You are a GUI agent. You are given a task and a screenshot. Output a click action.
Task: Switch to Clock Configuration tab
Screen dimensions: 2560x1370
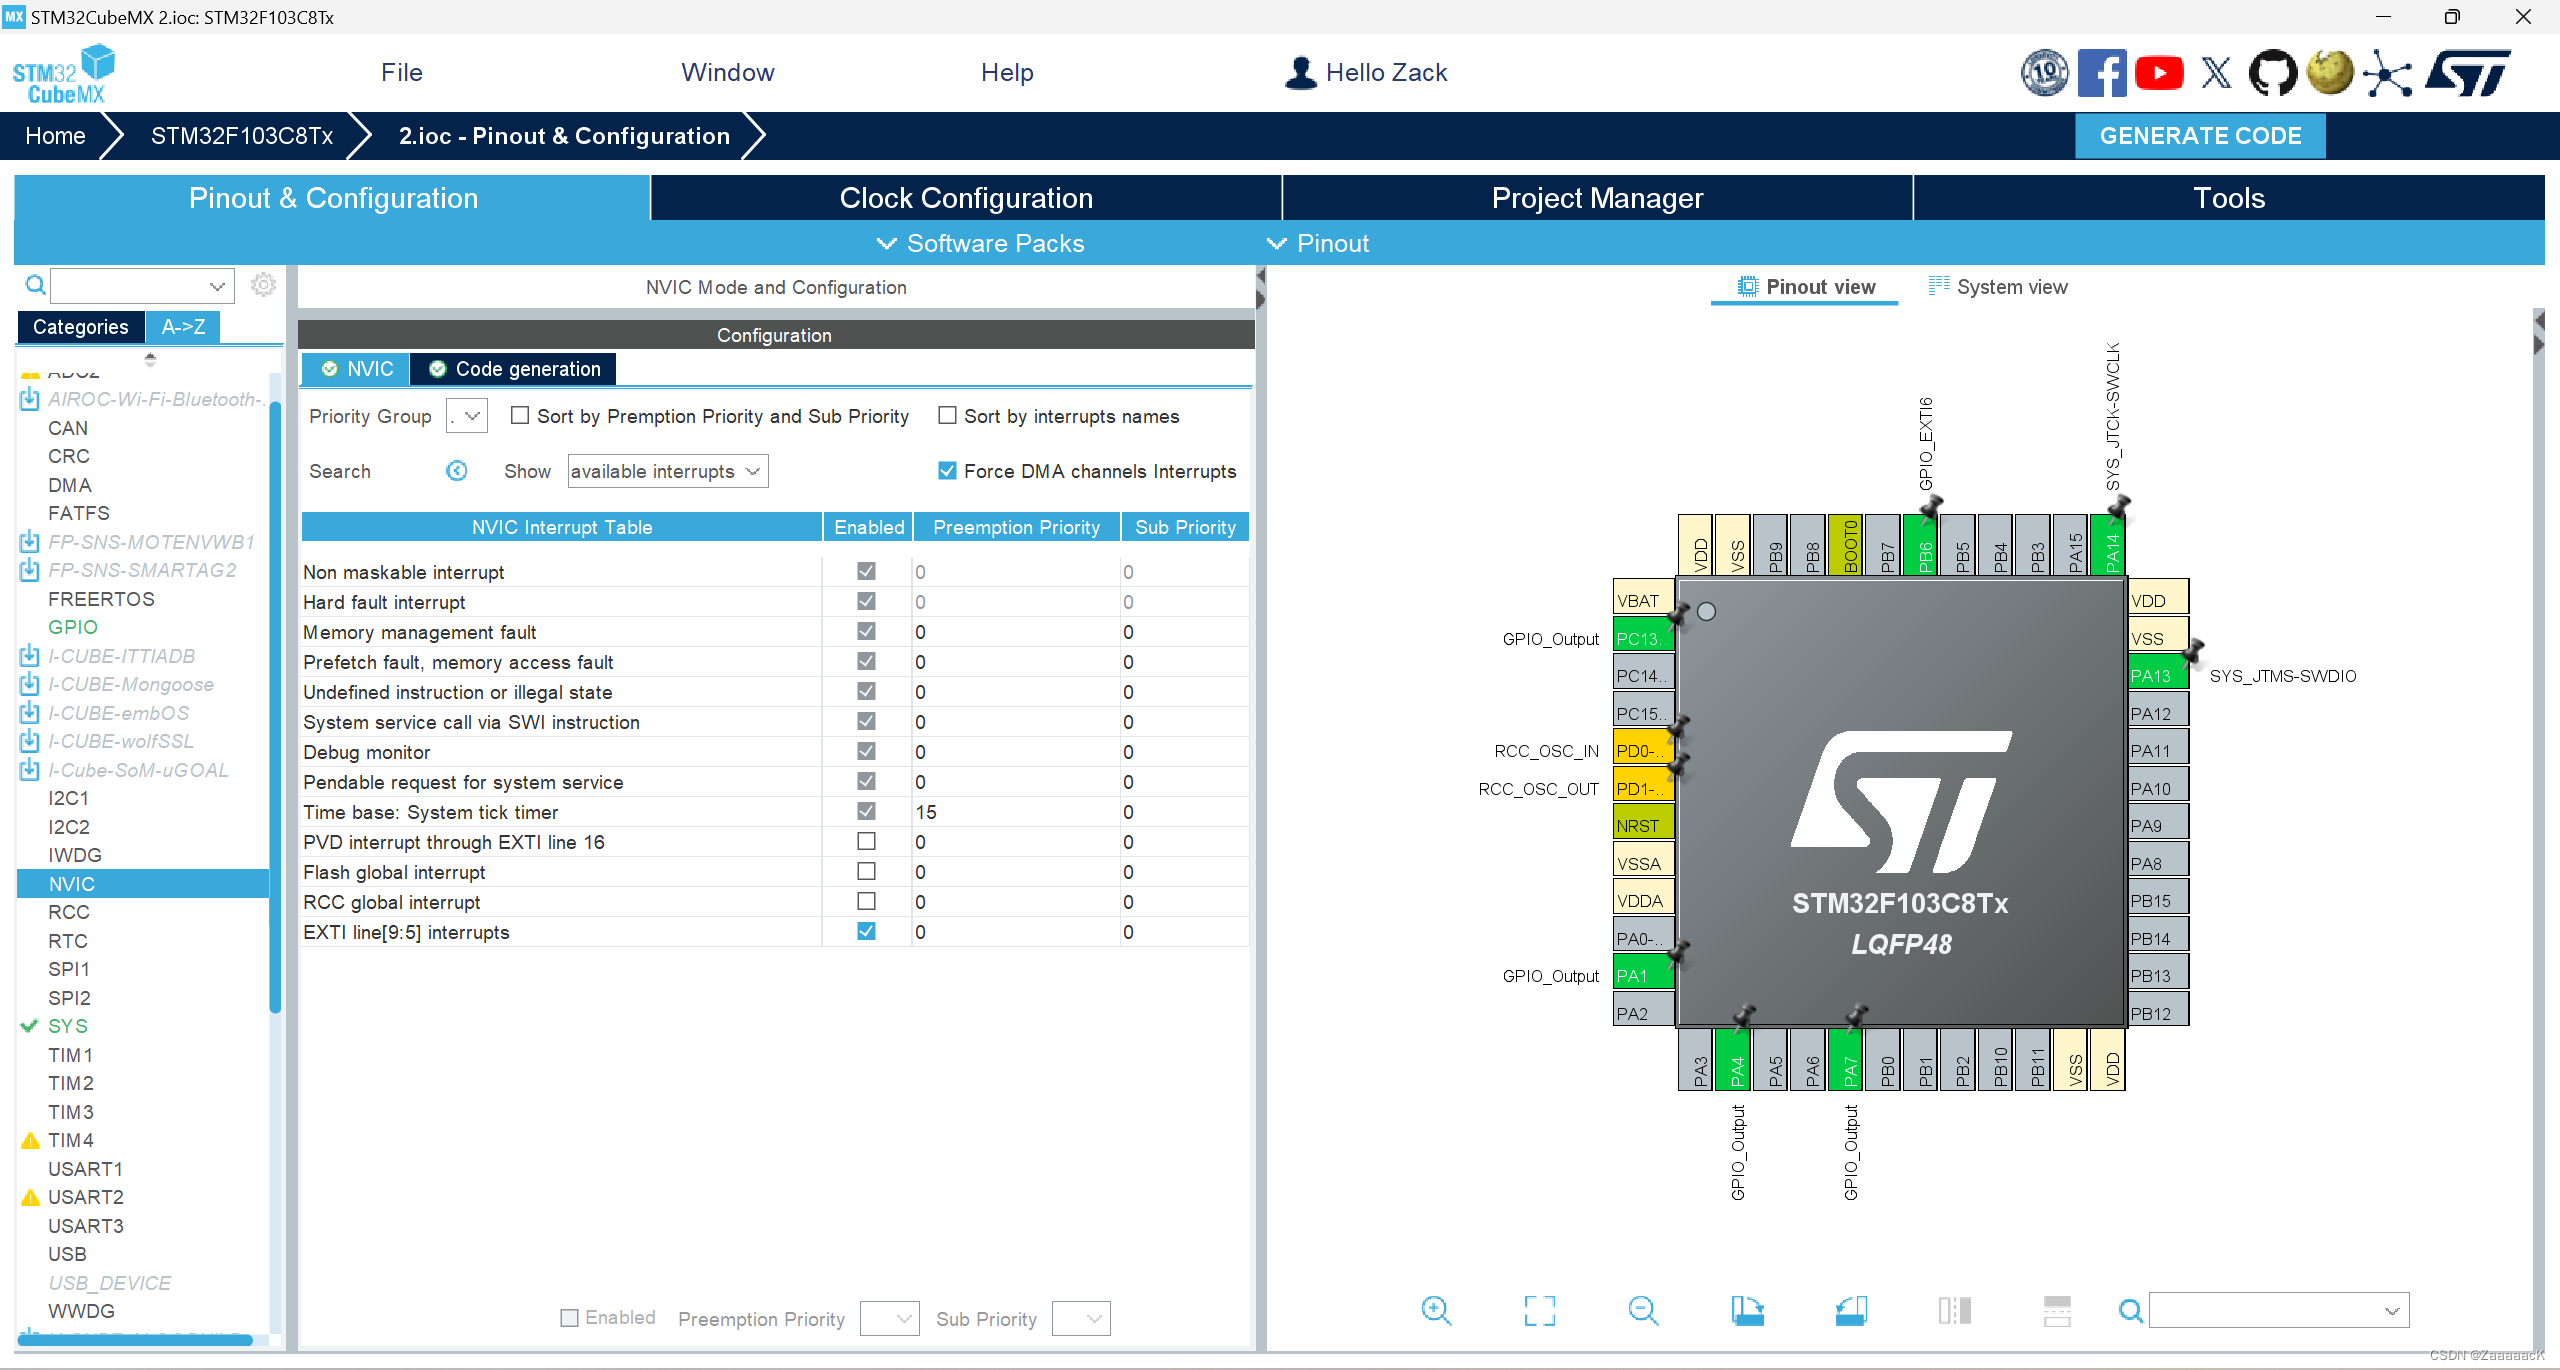click(x=966, y=198)
